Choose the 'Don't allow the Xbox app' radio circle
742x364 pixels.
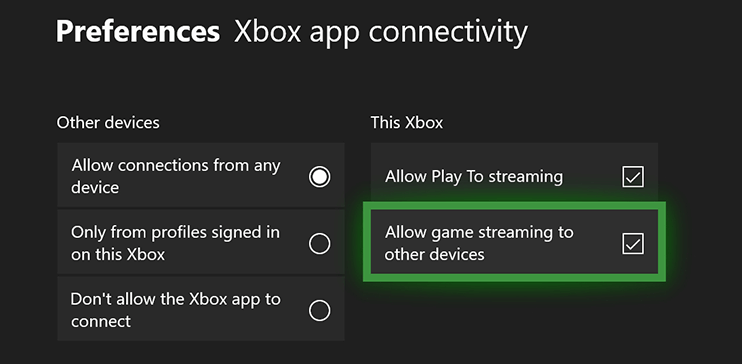coord(319,311)
